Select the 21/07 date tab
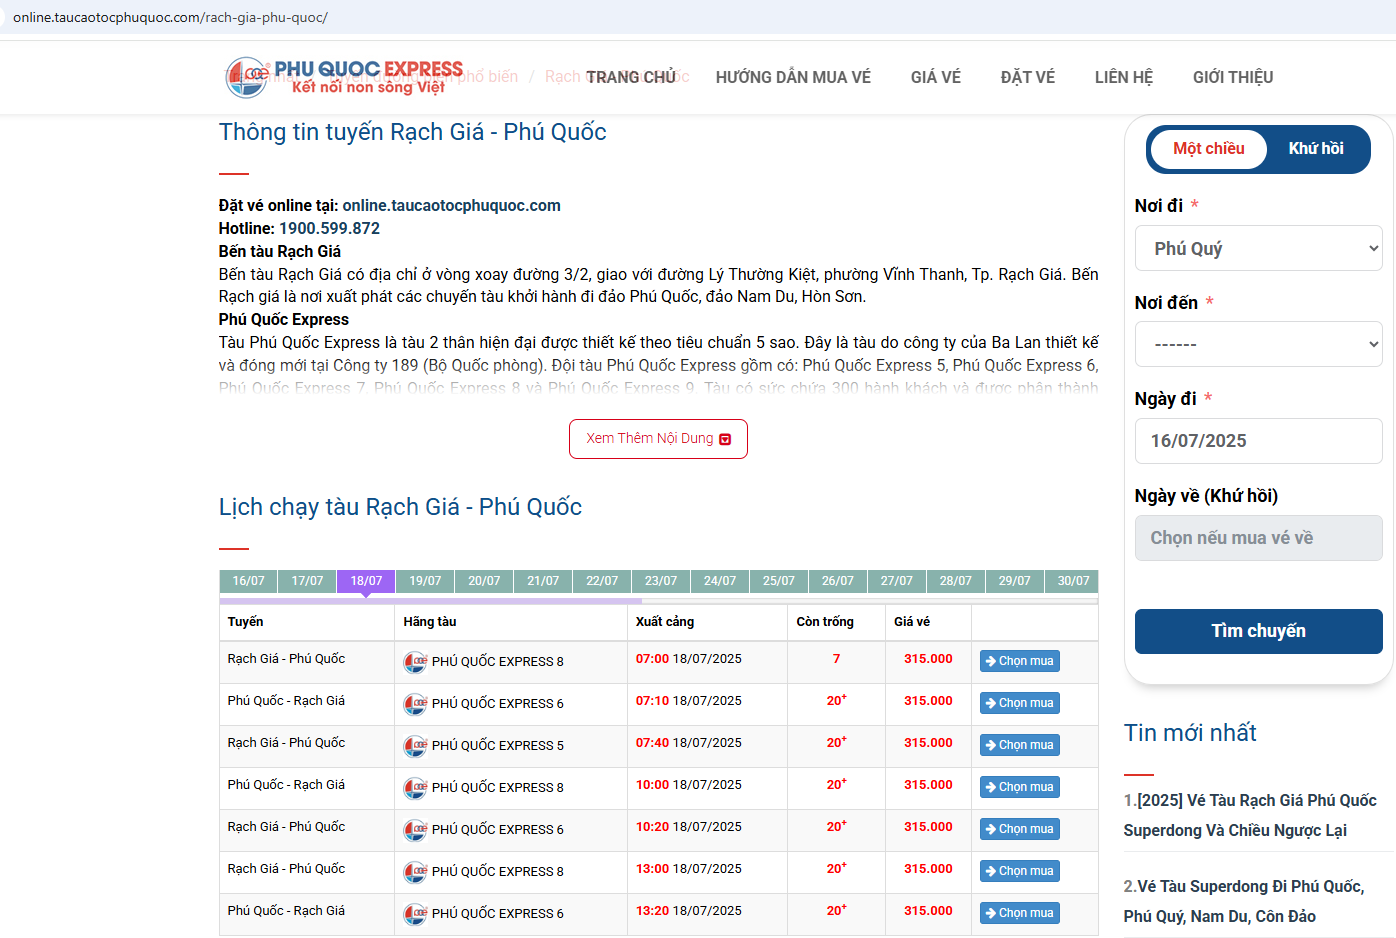This screenshot has width=1396, height=938. 543,581
